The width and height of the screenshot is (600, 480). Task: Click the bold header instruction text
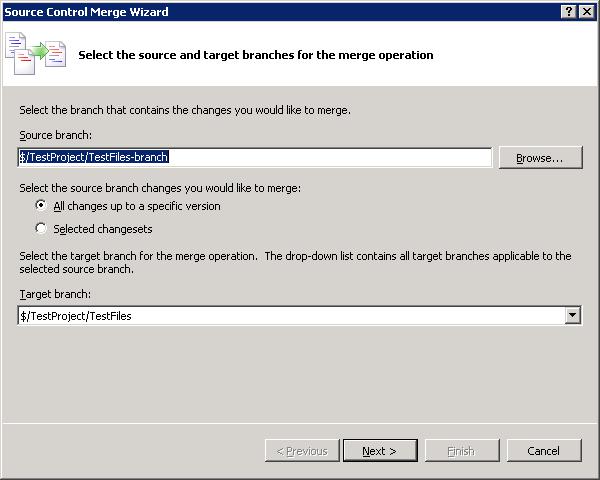(x=256, y=55)
